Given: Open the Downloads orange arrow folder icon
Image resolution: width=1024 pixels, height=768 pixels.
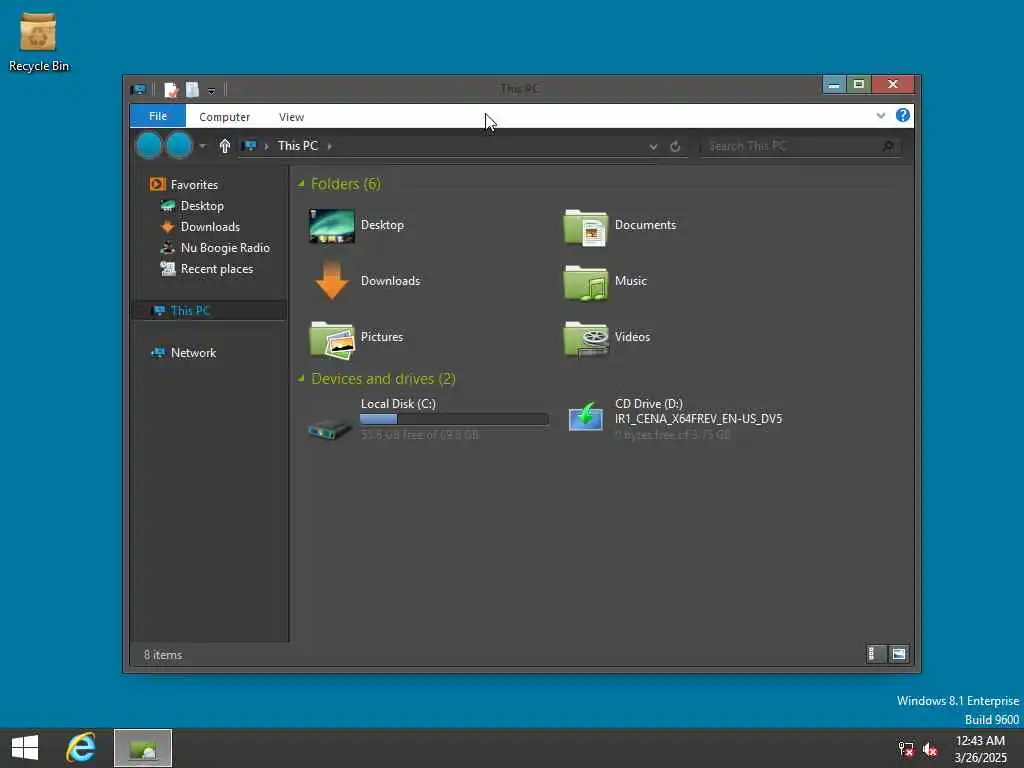Looking at the screenshot, I should tap(332, 281).
